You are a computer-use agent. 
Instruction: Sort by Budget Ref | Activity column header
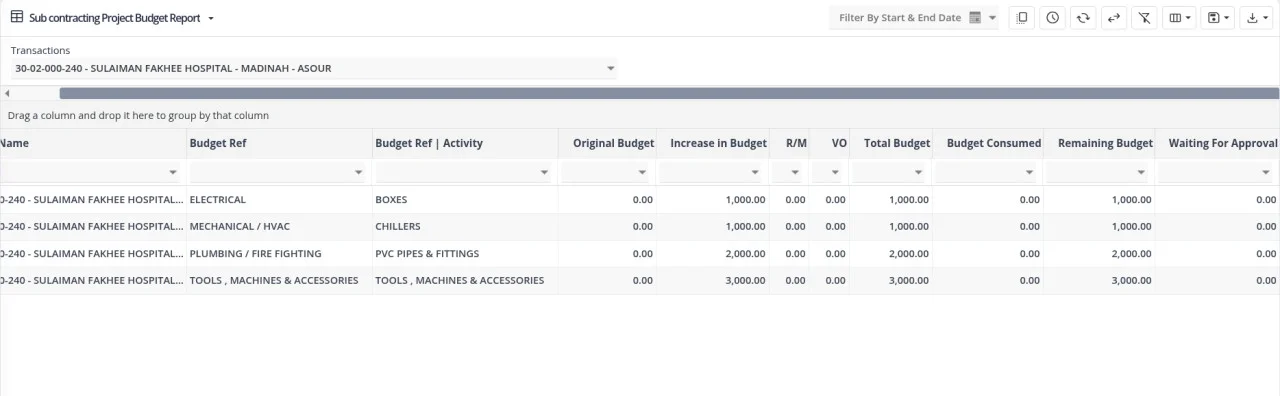click(429, 143)
